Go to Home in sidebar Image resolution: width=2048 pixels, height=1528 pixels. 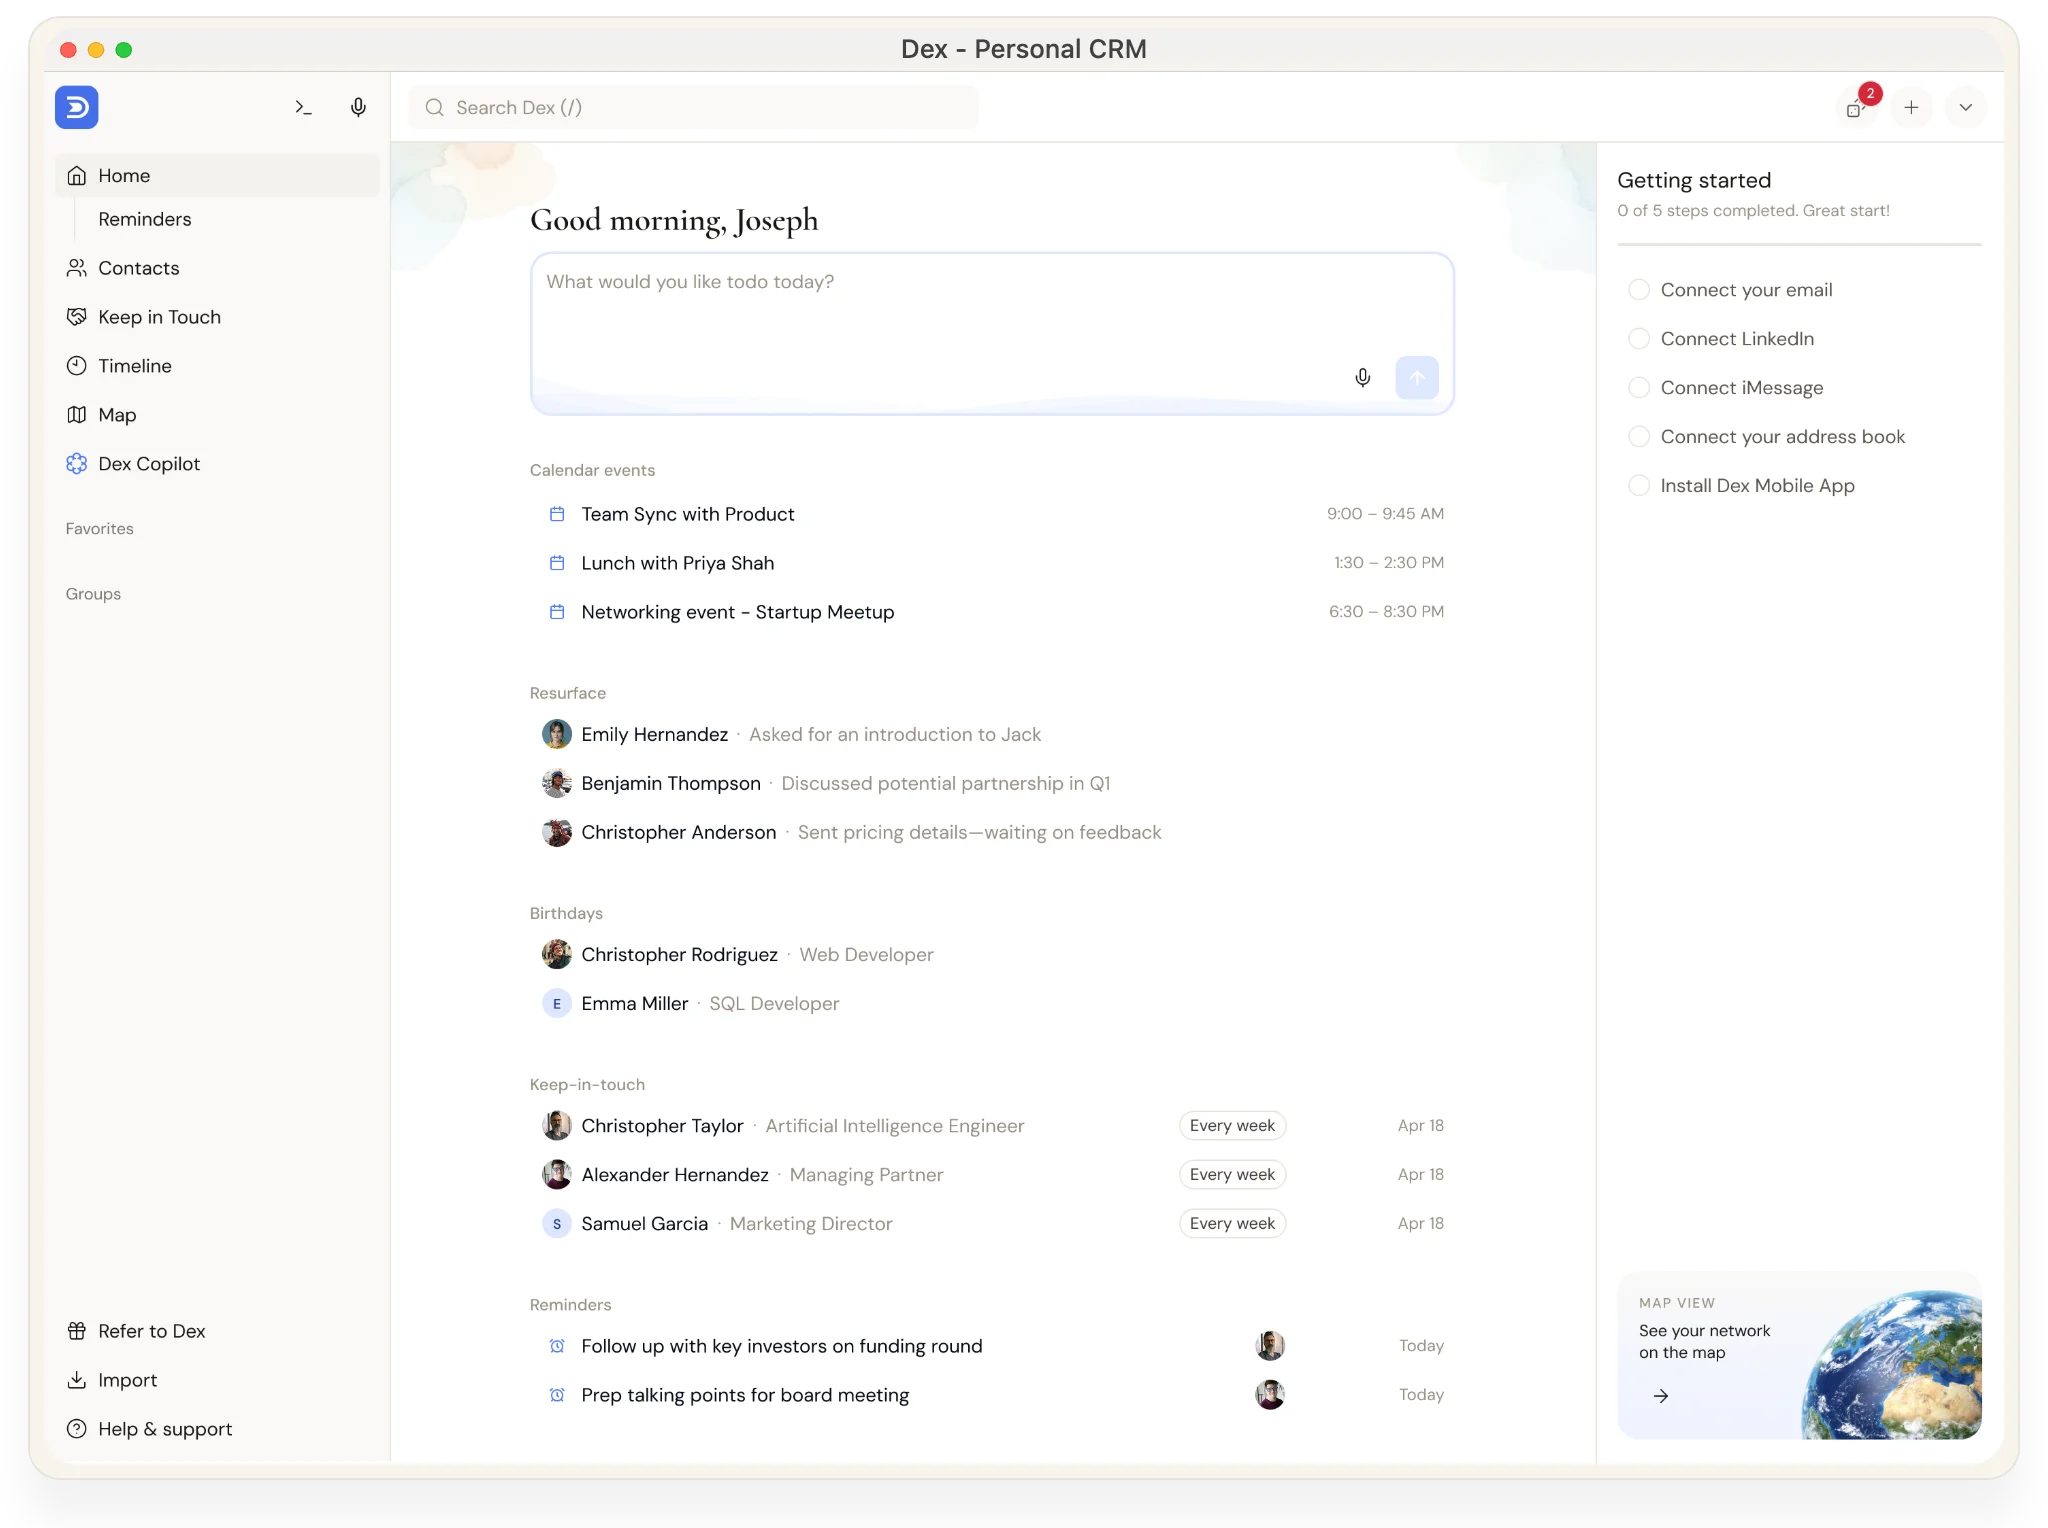(217, 175)
